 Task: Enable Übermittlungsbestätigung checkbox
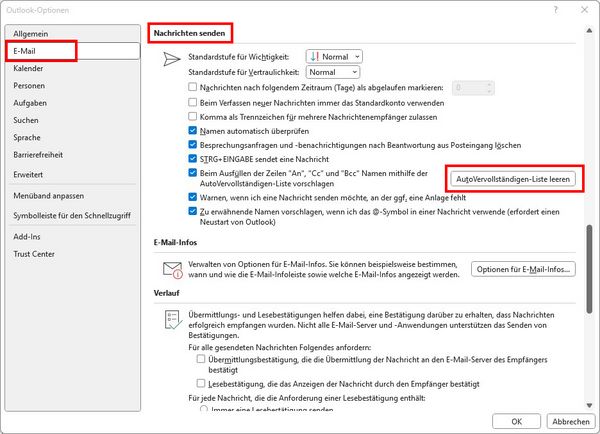click(x=201, y=359)
